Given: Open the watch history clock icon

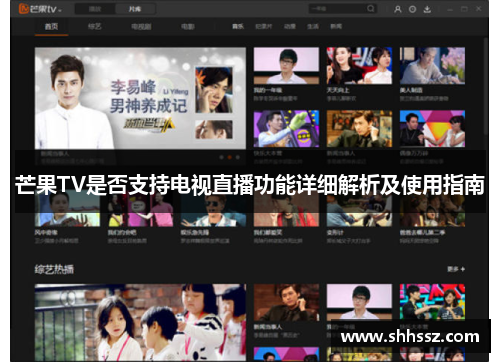Looking at the screenshot, I should tap(412, 9).
